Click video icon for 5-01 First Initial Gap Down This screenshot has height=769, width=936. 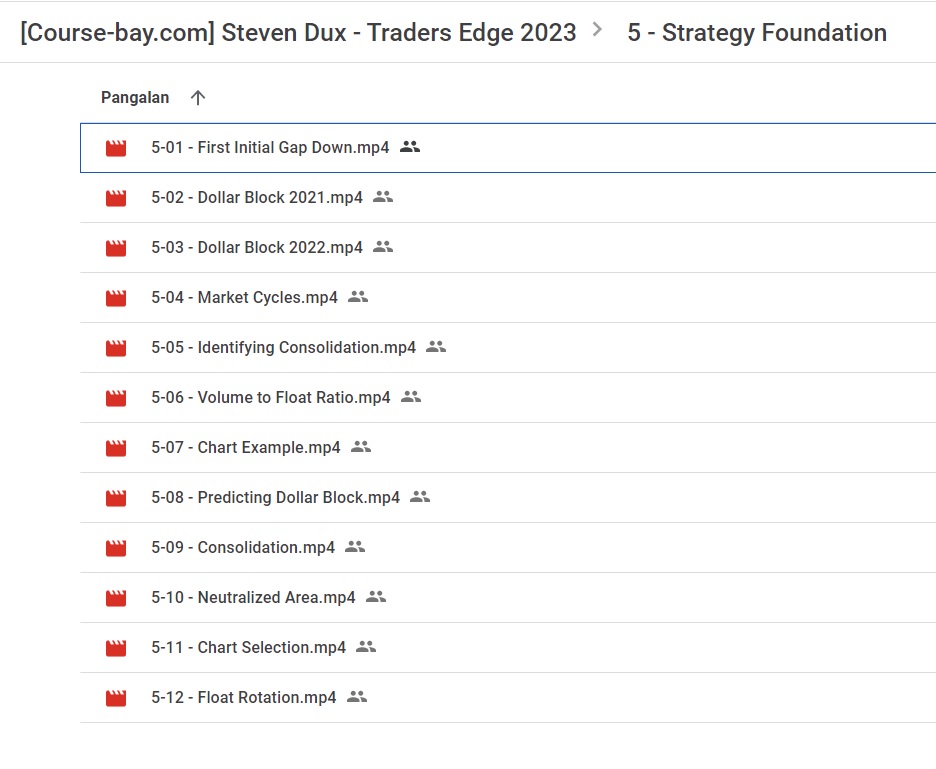pyautogui.click(x=116, y=148)
